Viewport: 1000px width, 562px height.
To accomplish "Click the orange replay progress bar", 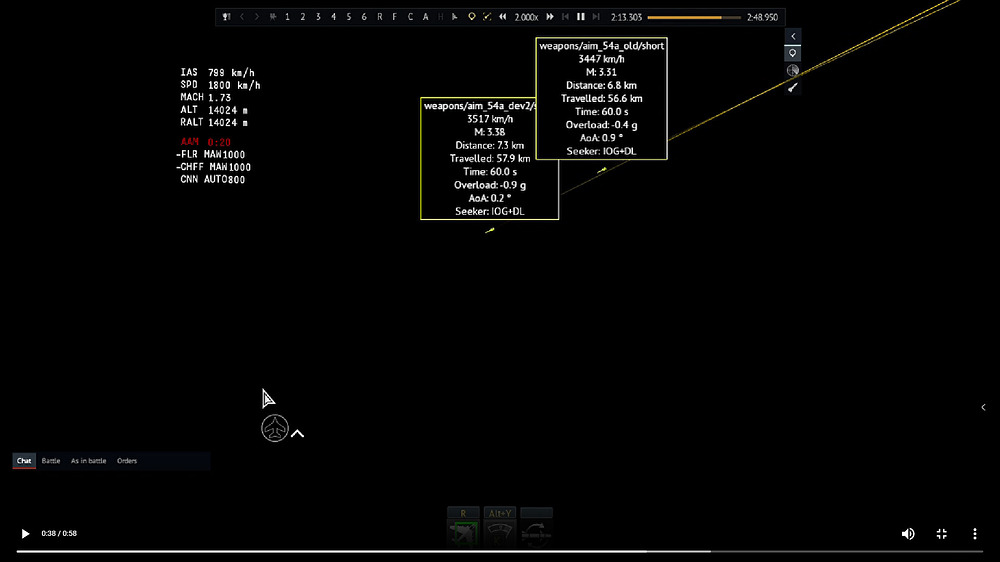I will 694,17.
